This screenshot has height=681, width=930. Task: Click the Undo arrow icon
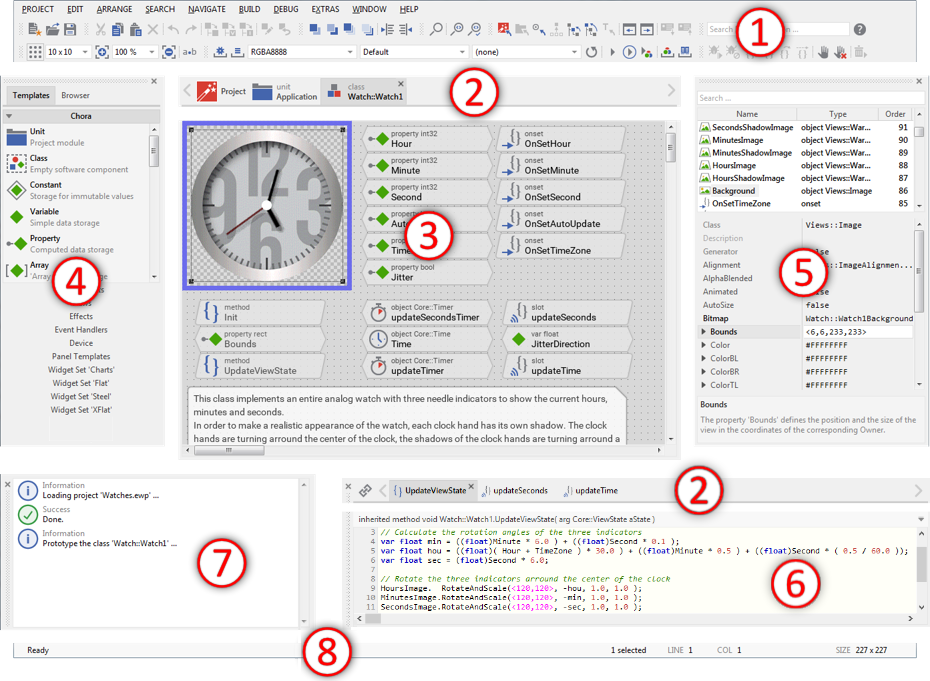tap(173, 29)
